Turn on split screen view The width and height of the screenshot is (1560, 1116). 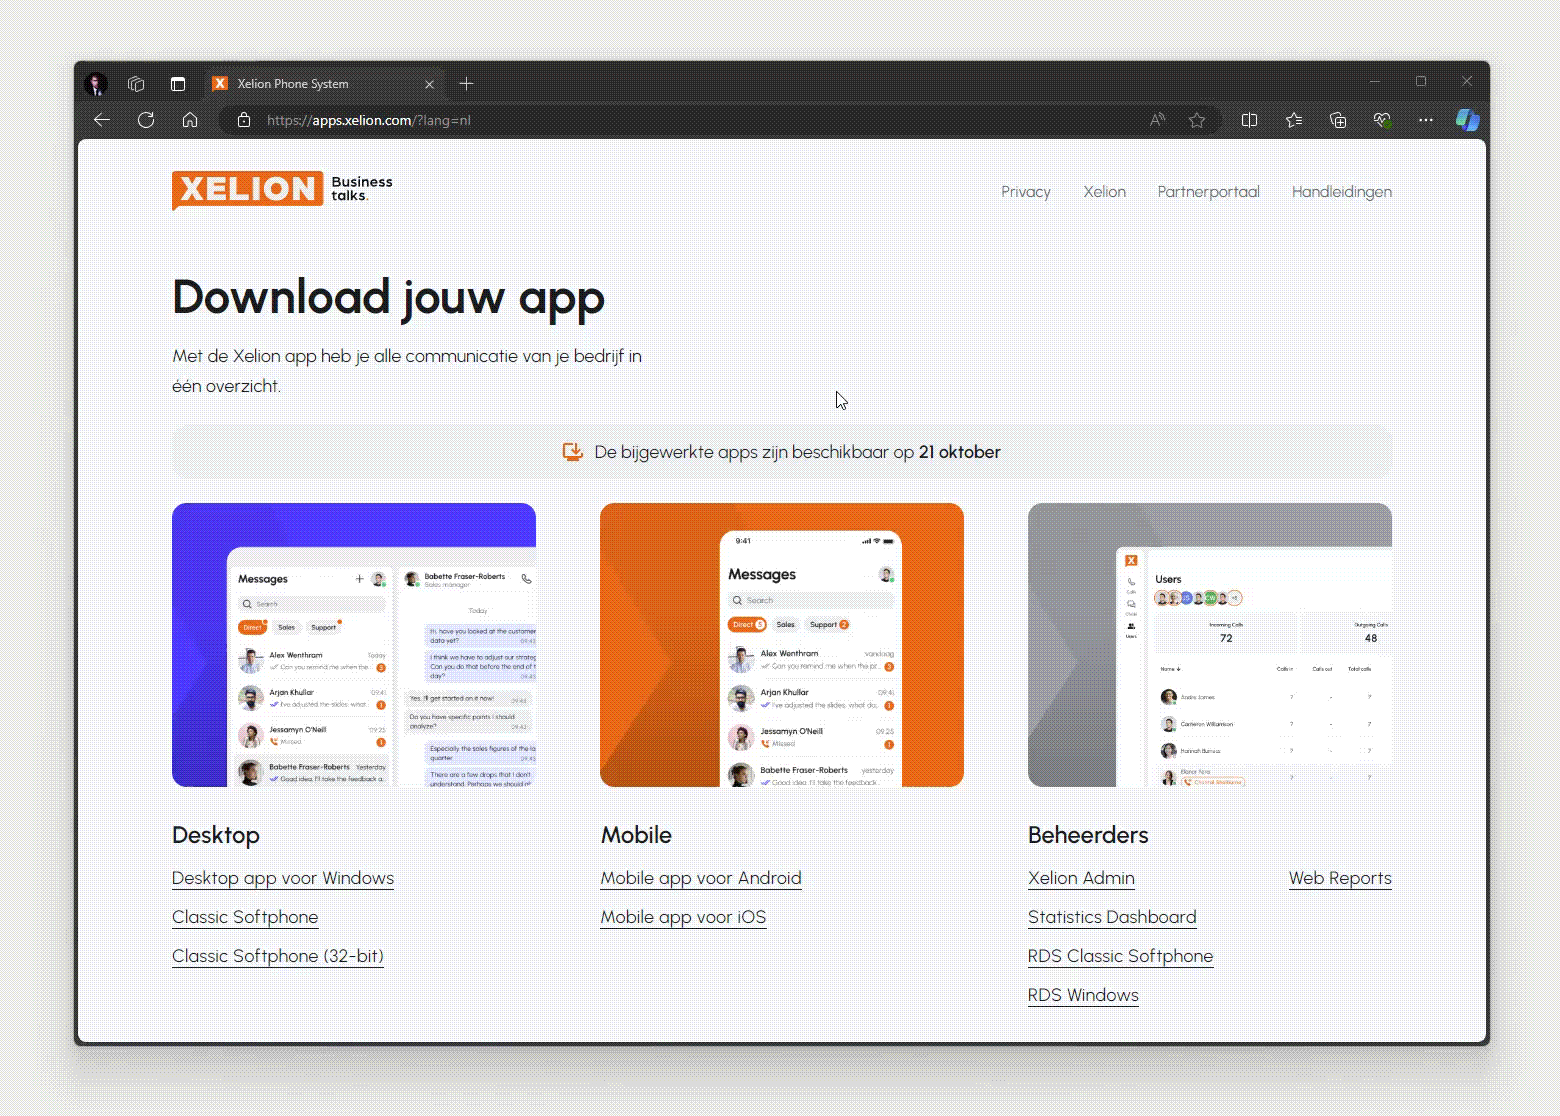point(1249,120)
